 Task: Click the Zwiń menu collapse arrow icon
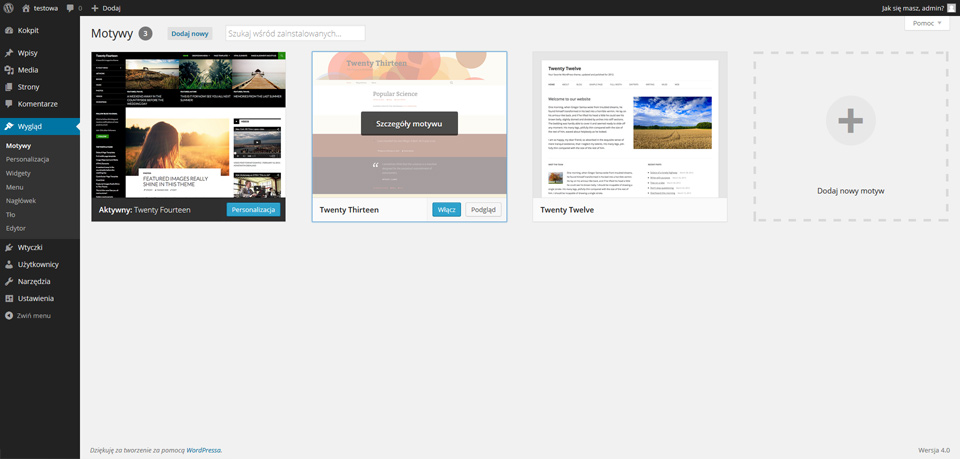(x=9, y=316)
